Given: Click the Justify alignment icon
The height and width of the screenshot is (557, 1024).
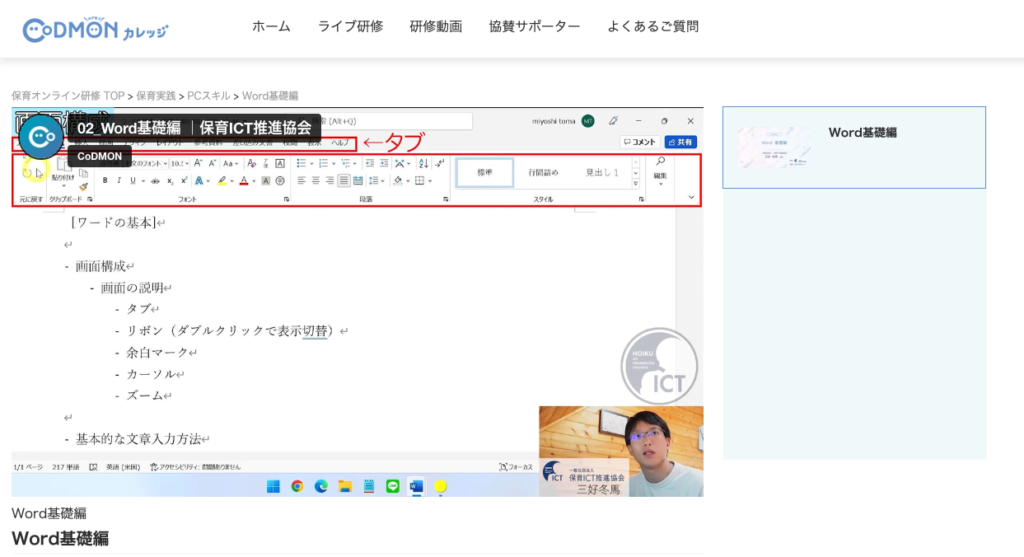Looking at the screenshot, I should click(344, 181).
